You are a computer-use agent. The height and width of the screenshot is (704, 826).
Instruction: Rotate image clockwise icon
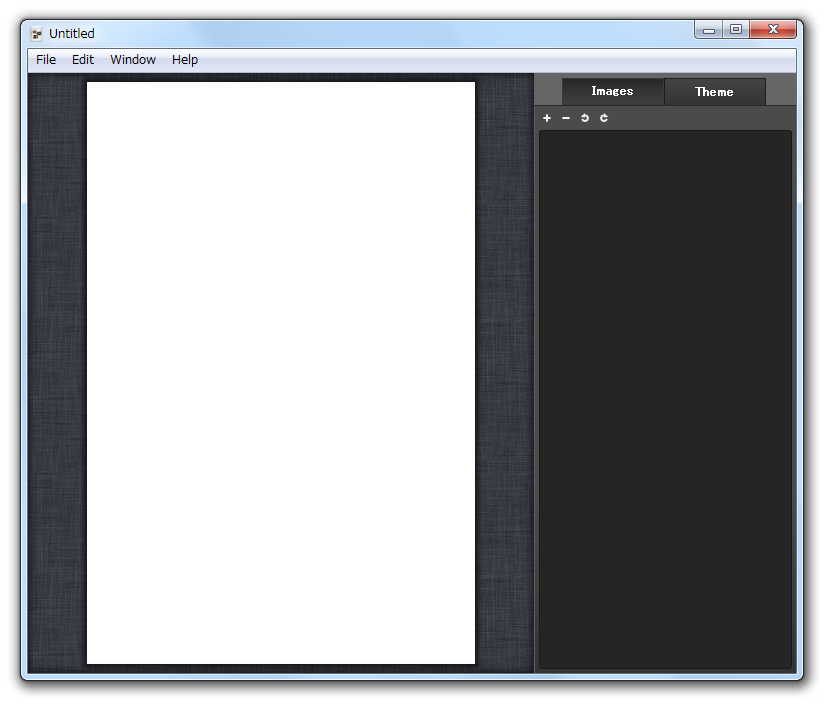pyautogui.click(x=604, y=118)
